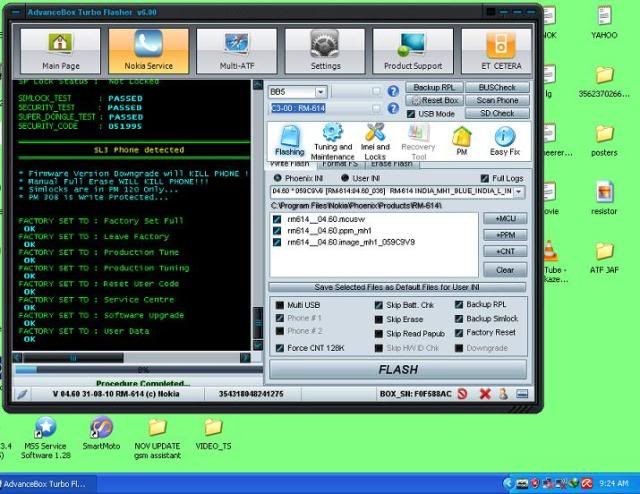Open the SmartMoto desktop shortcut

(x=101, y=433)
